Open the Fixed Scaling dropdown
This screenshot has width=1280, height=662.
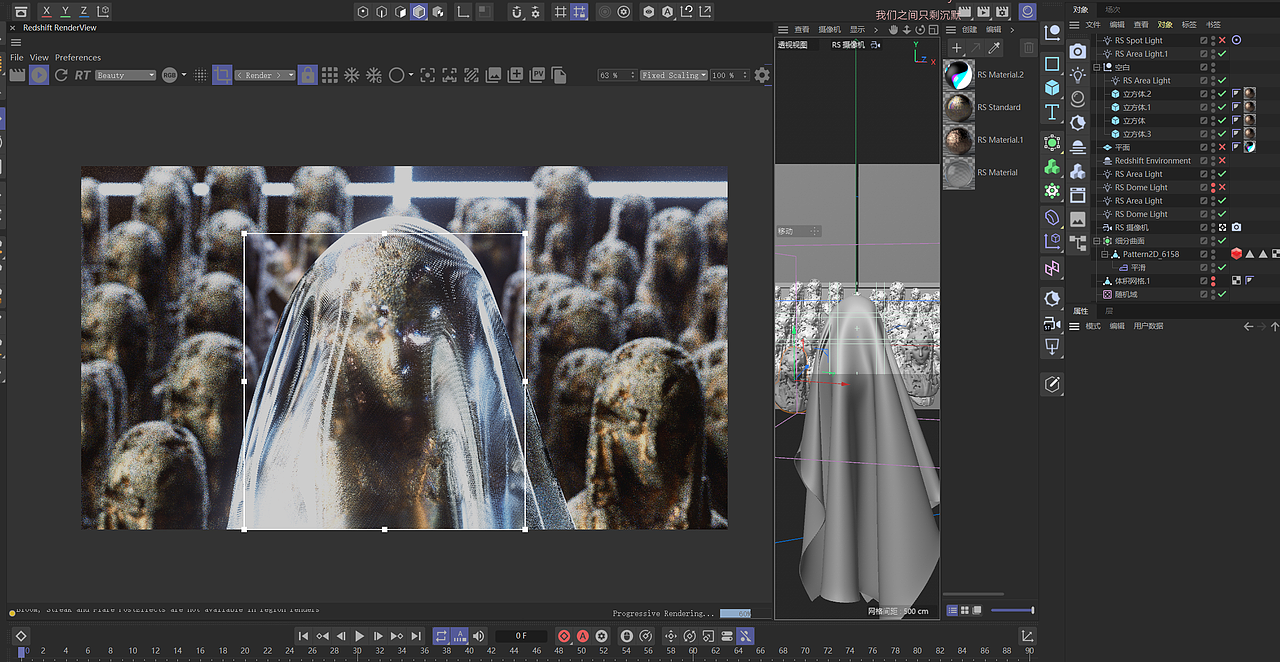tap(673, 75)
